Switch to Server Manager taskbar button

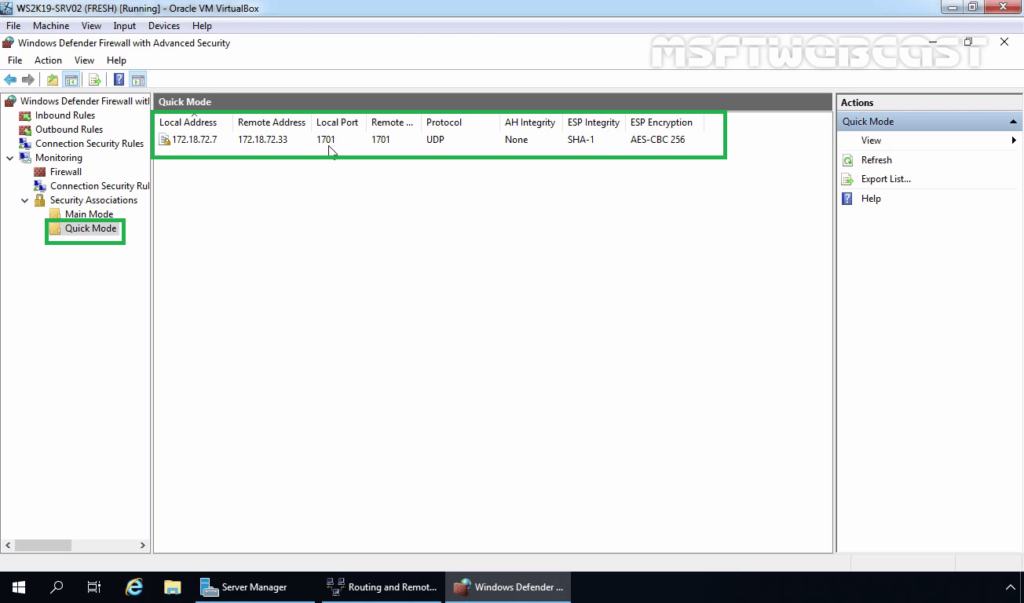[x=254, y=587]
